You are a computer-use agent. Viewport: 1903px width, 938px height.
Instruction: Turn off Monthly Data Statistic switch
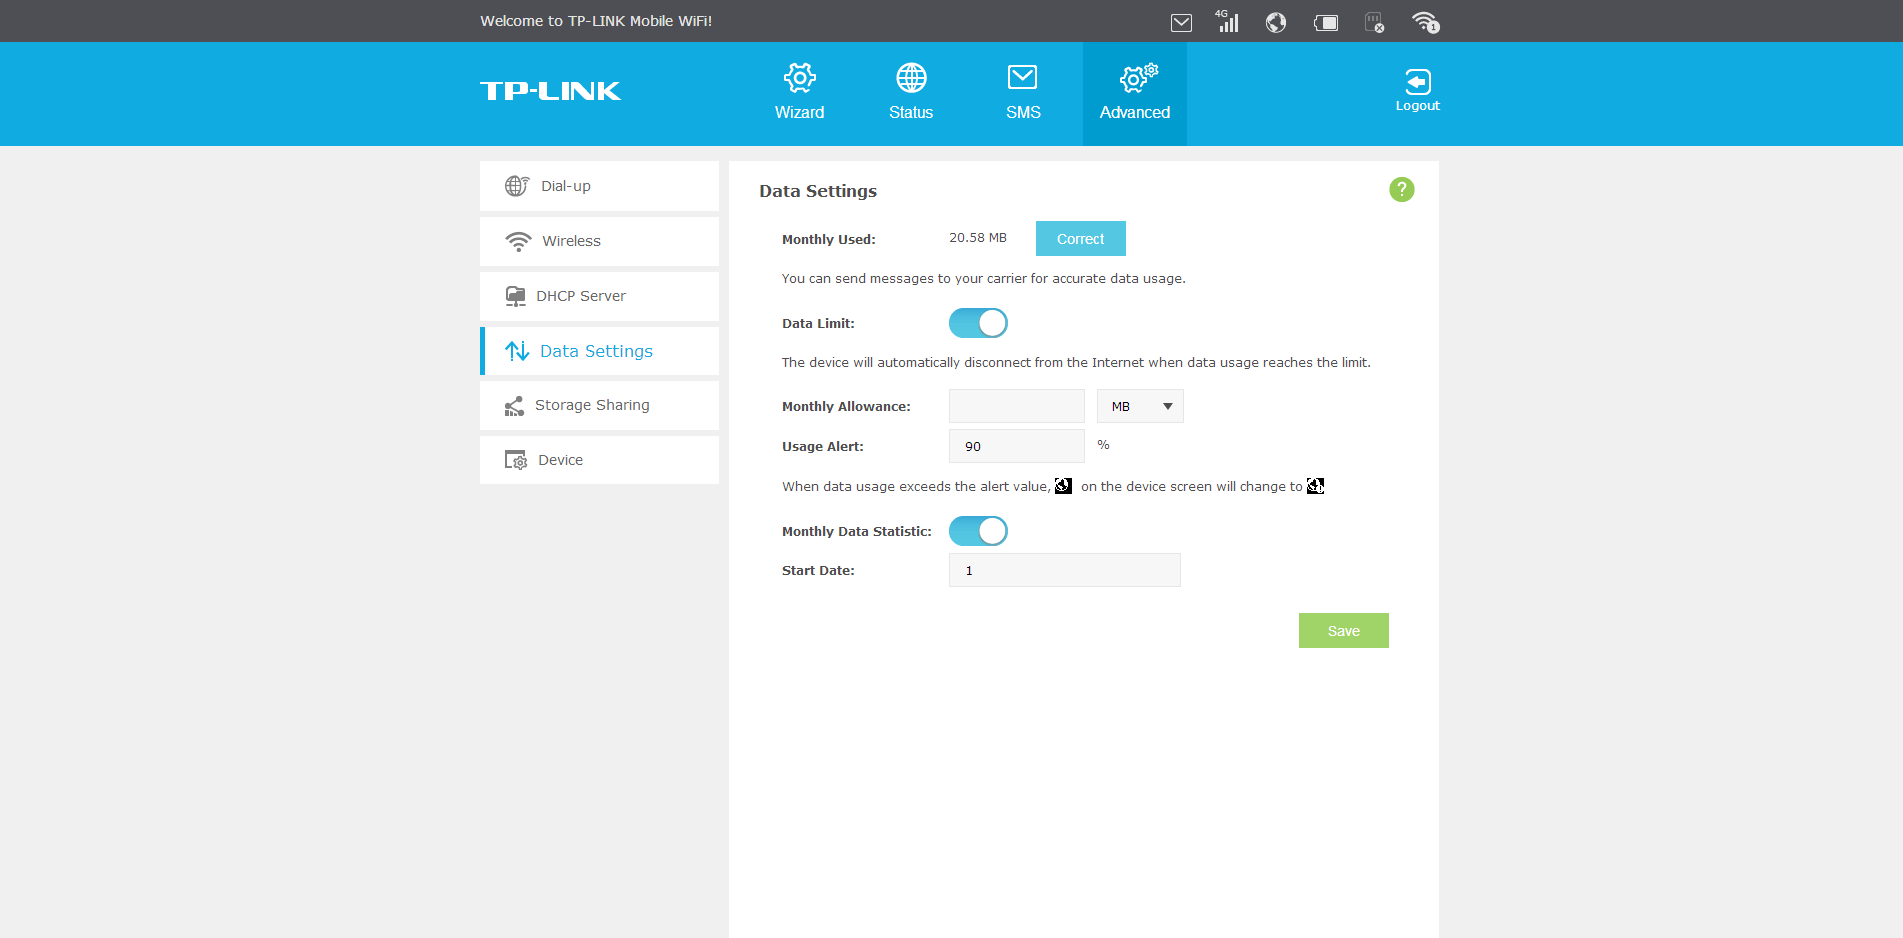(978, 531)
